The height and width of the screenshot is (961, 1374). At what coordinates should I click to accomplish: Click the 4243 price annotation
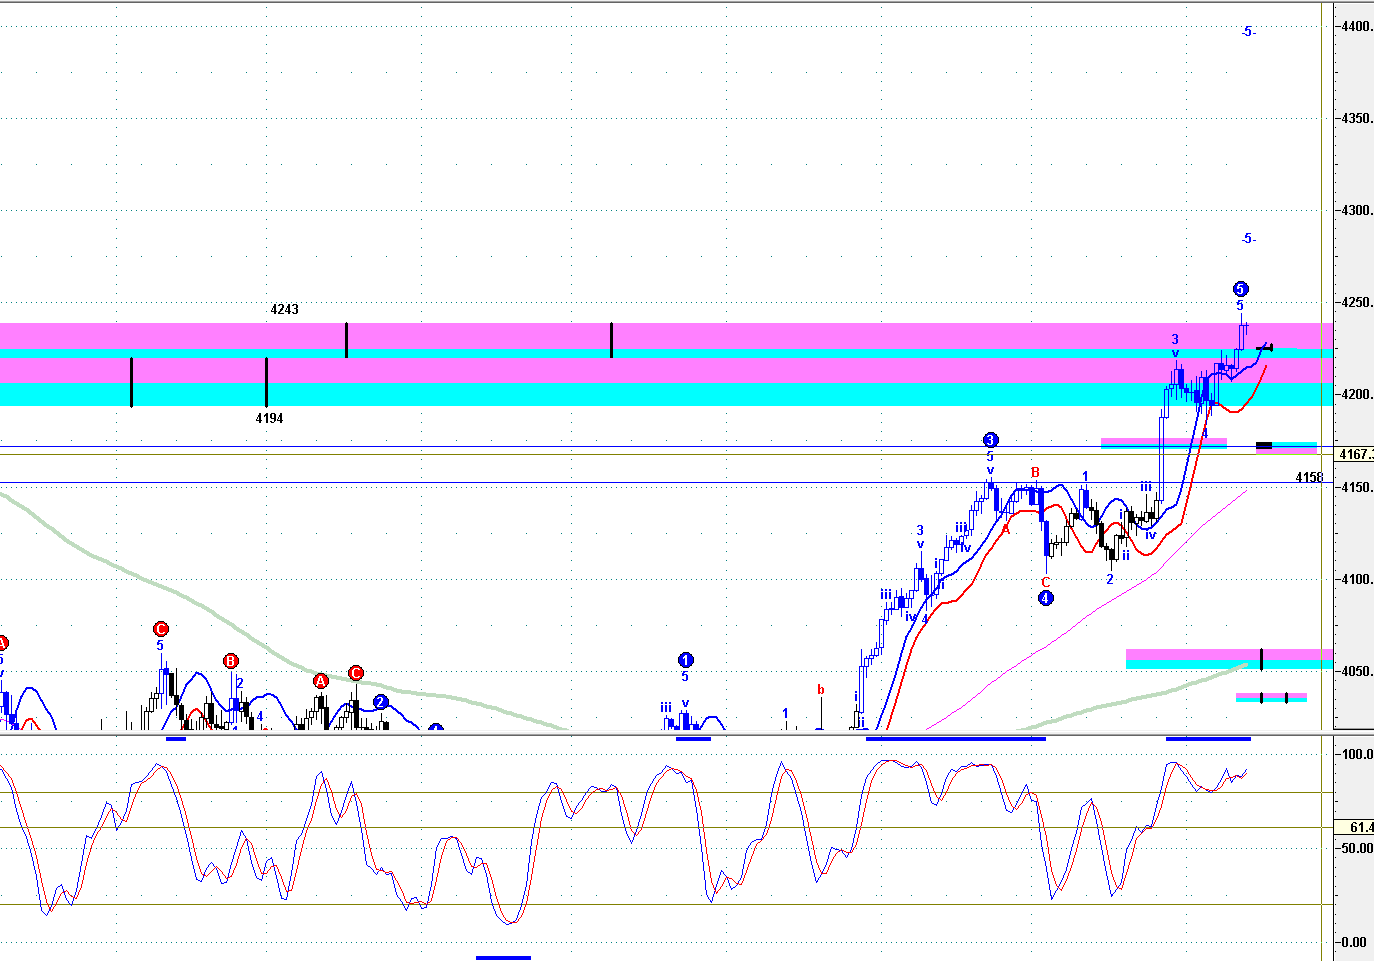(284, 310)
